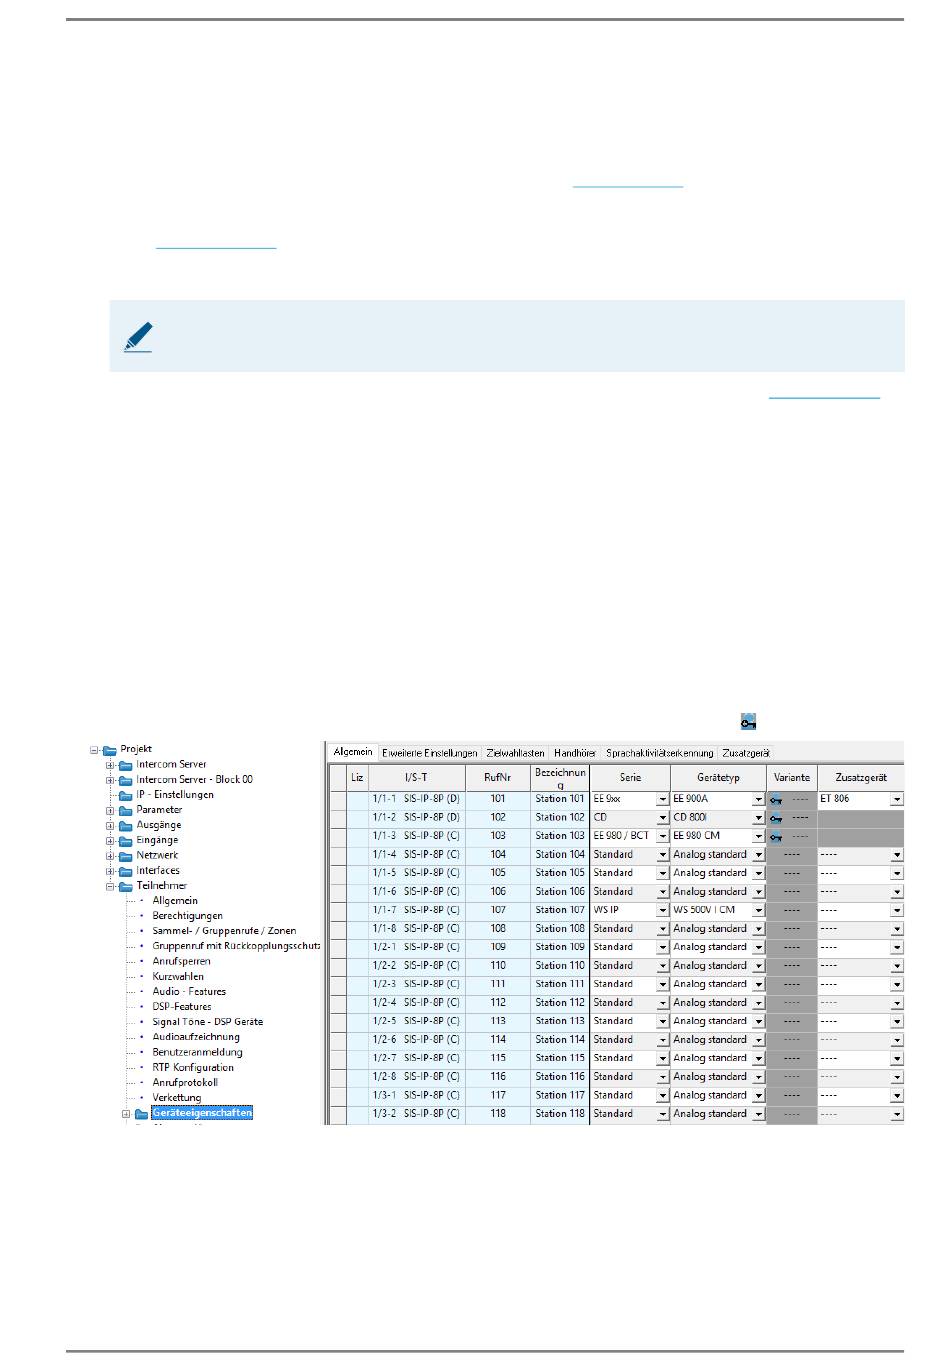Expand the Netzwerk node
The image size is (950, 1370).
(111, 856)
